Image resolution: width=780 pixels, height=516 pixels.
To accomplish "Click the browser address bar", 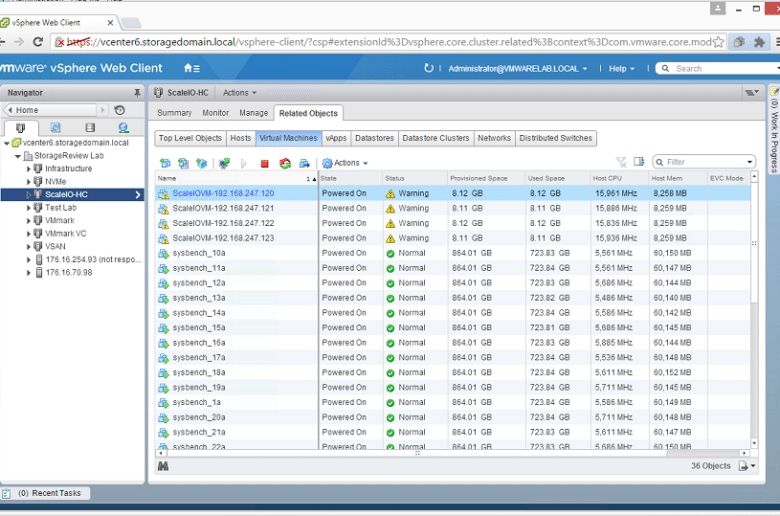I will 388,42.
